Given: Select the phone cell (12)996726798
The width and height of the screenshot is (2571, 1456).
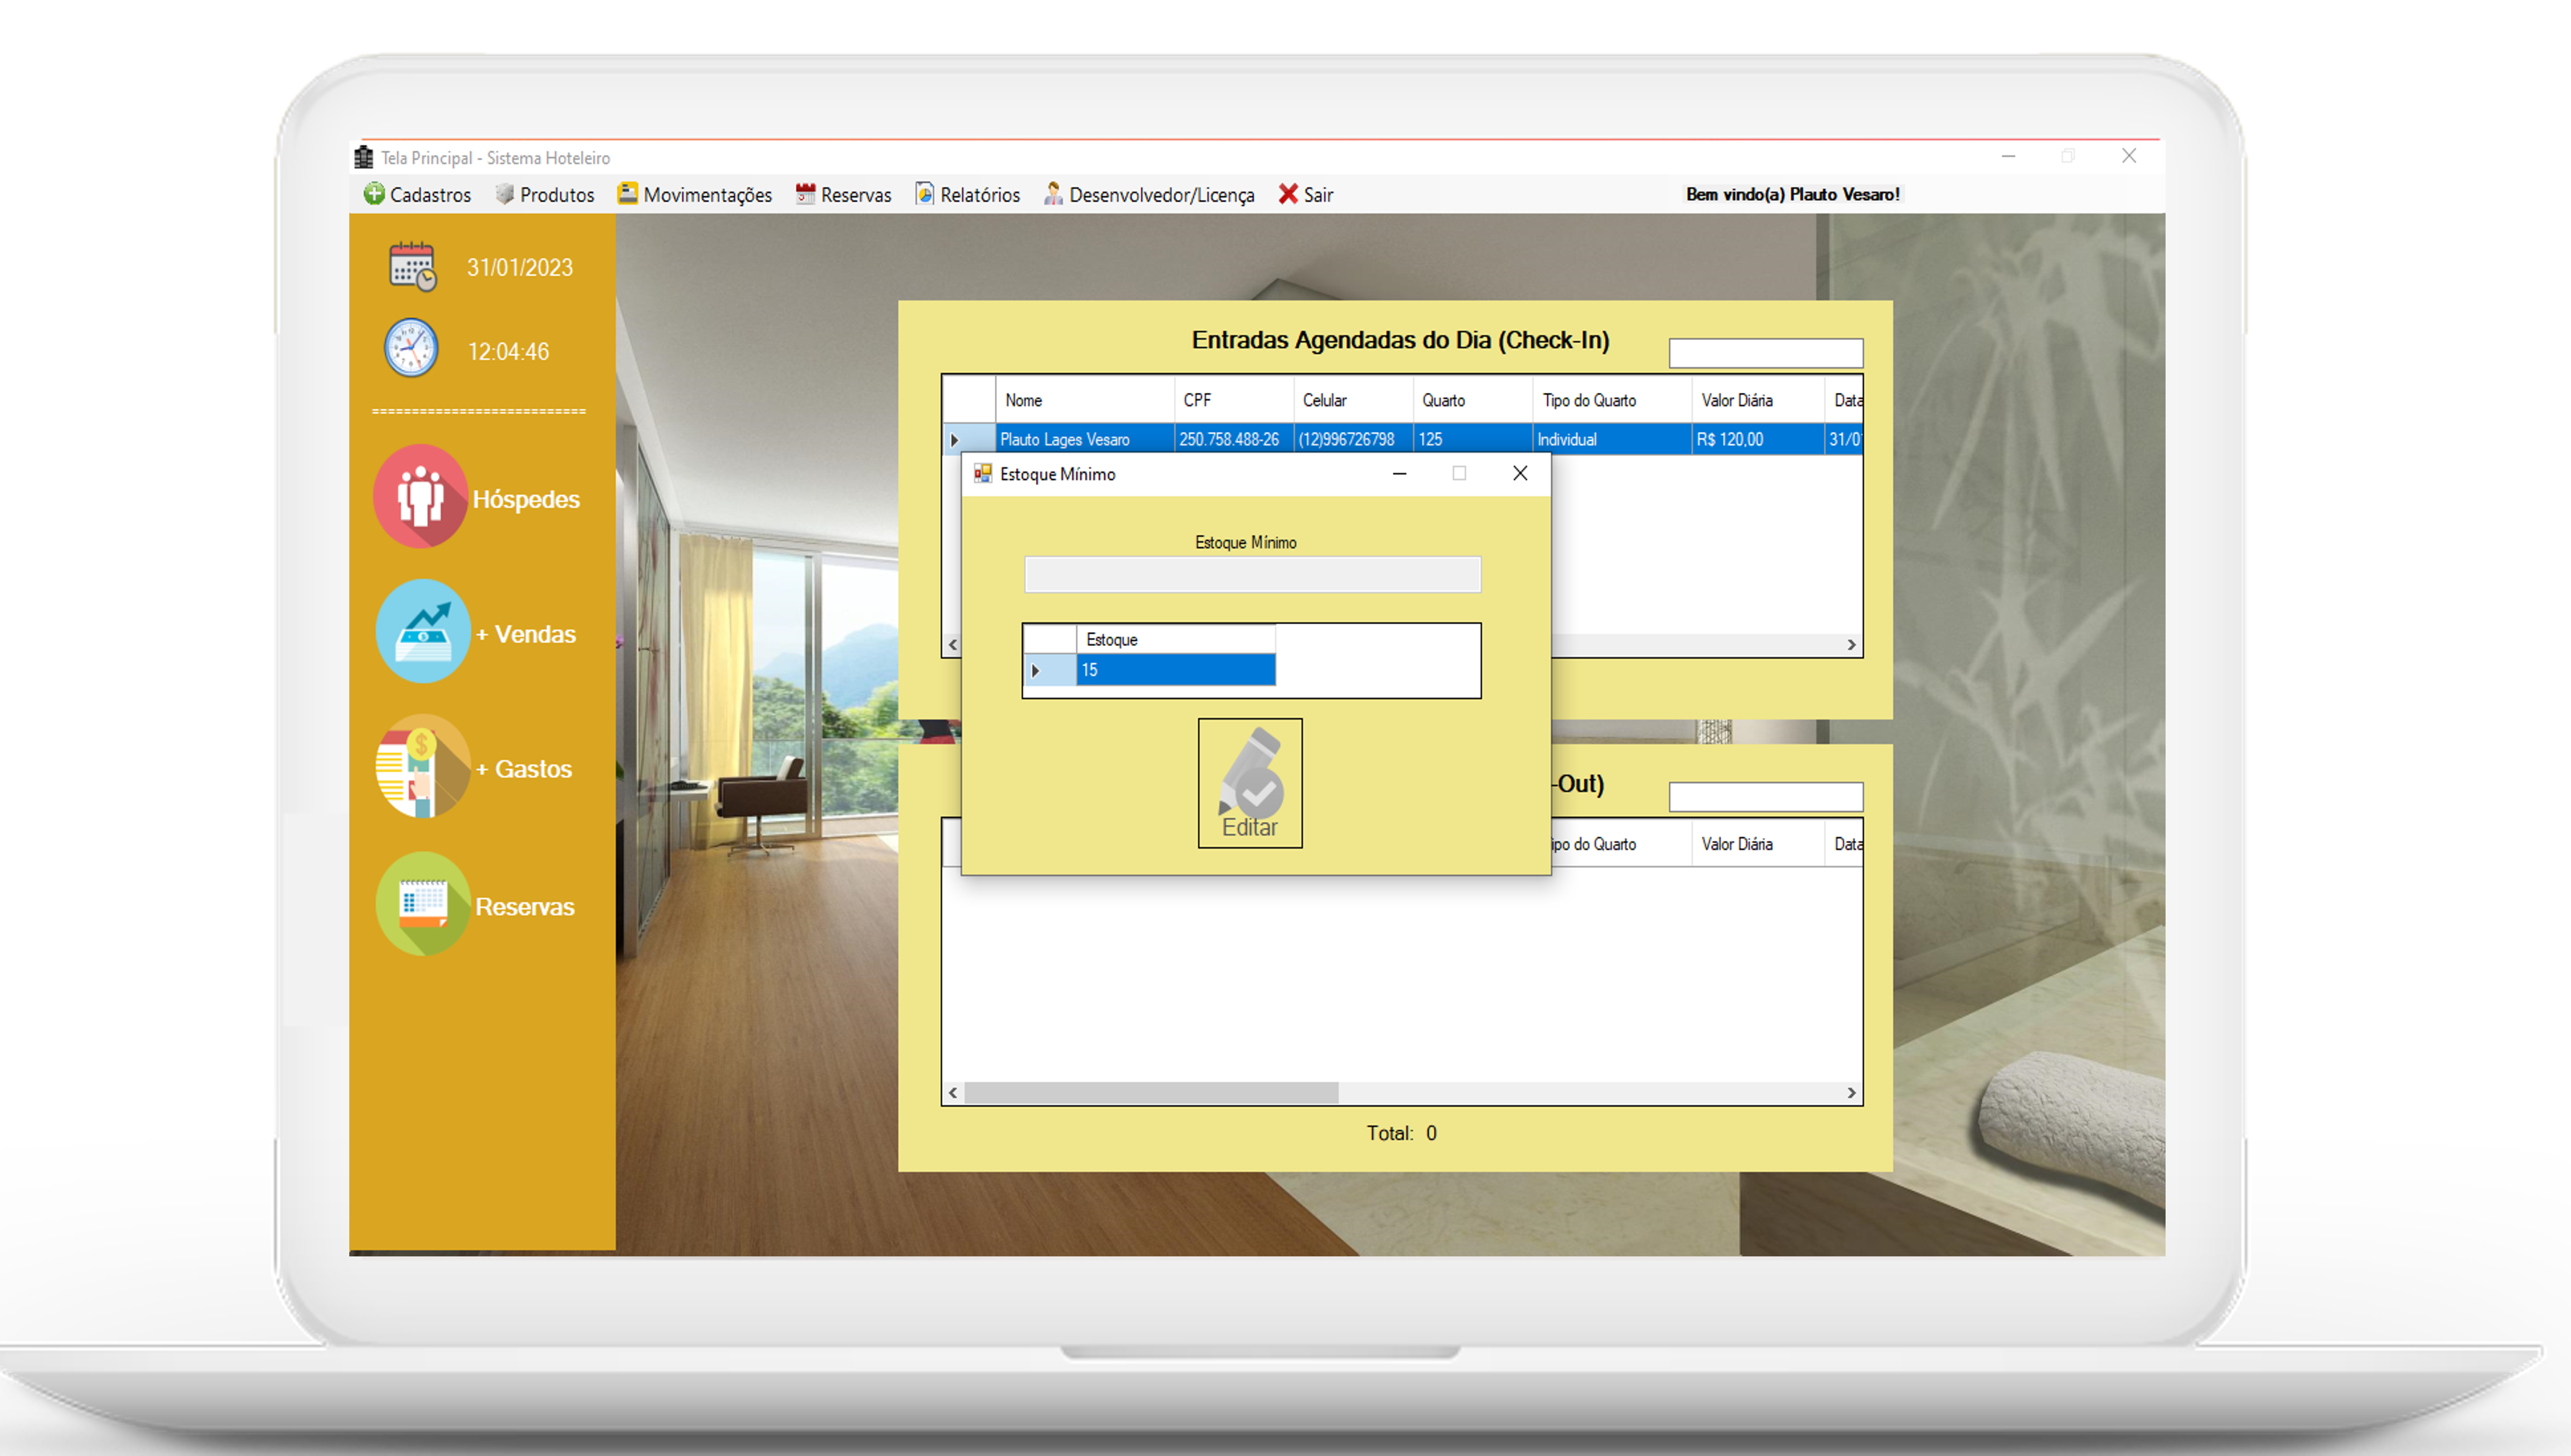Looking at the screenshot, I should [1353, 439].
